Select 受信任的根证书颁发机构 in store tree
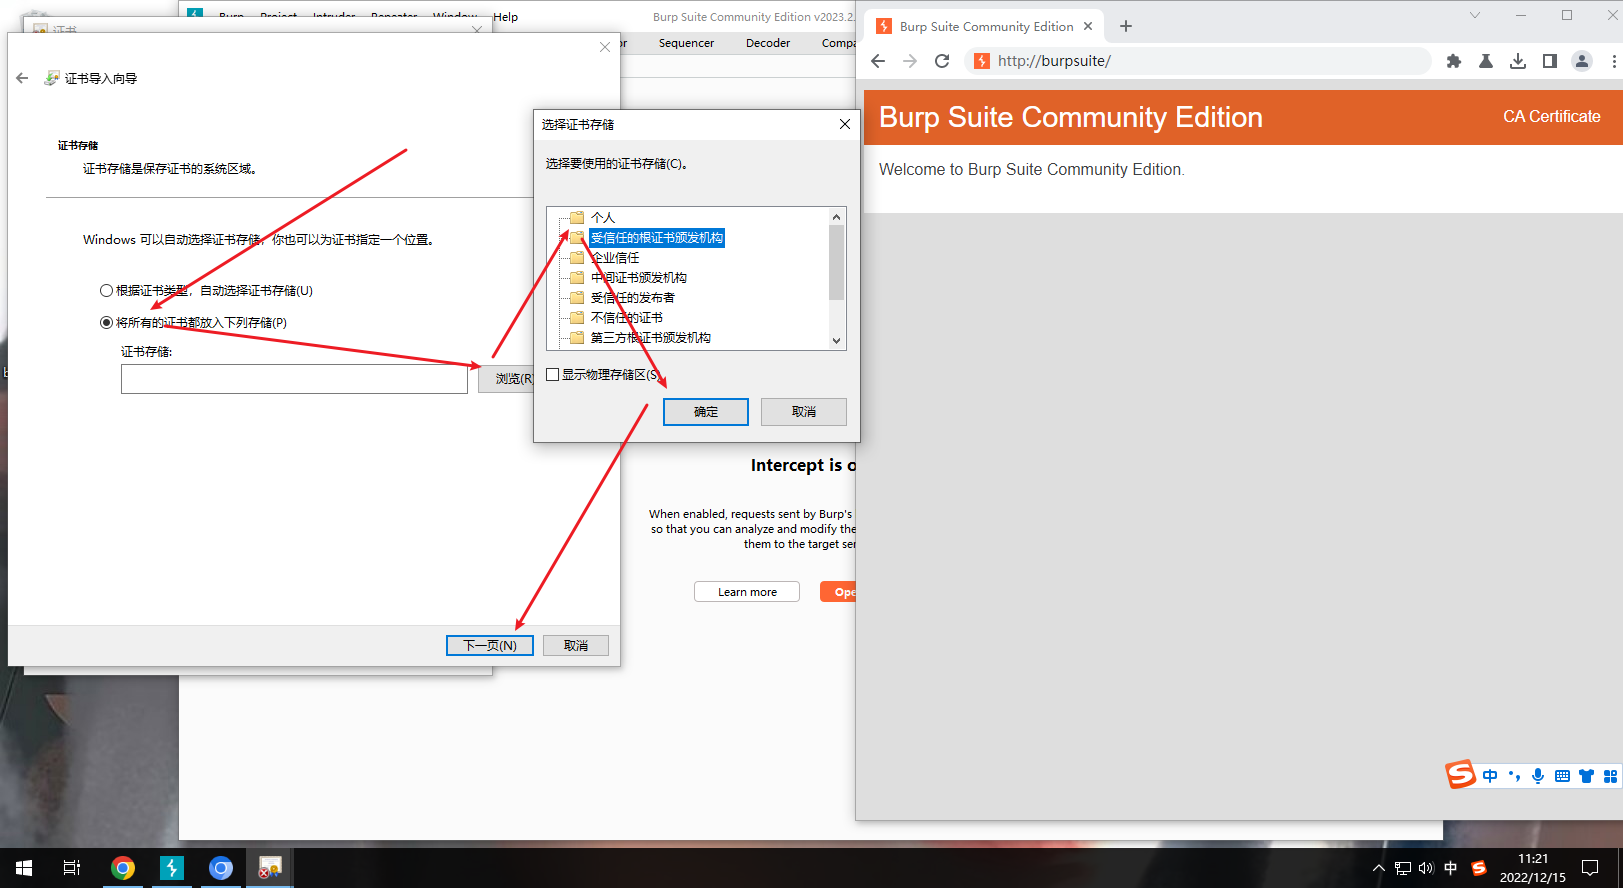Screen dimensions: 1623x888 click(656, 237)
